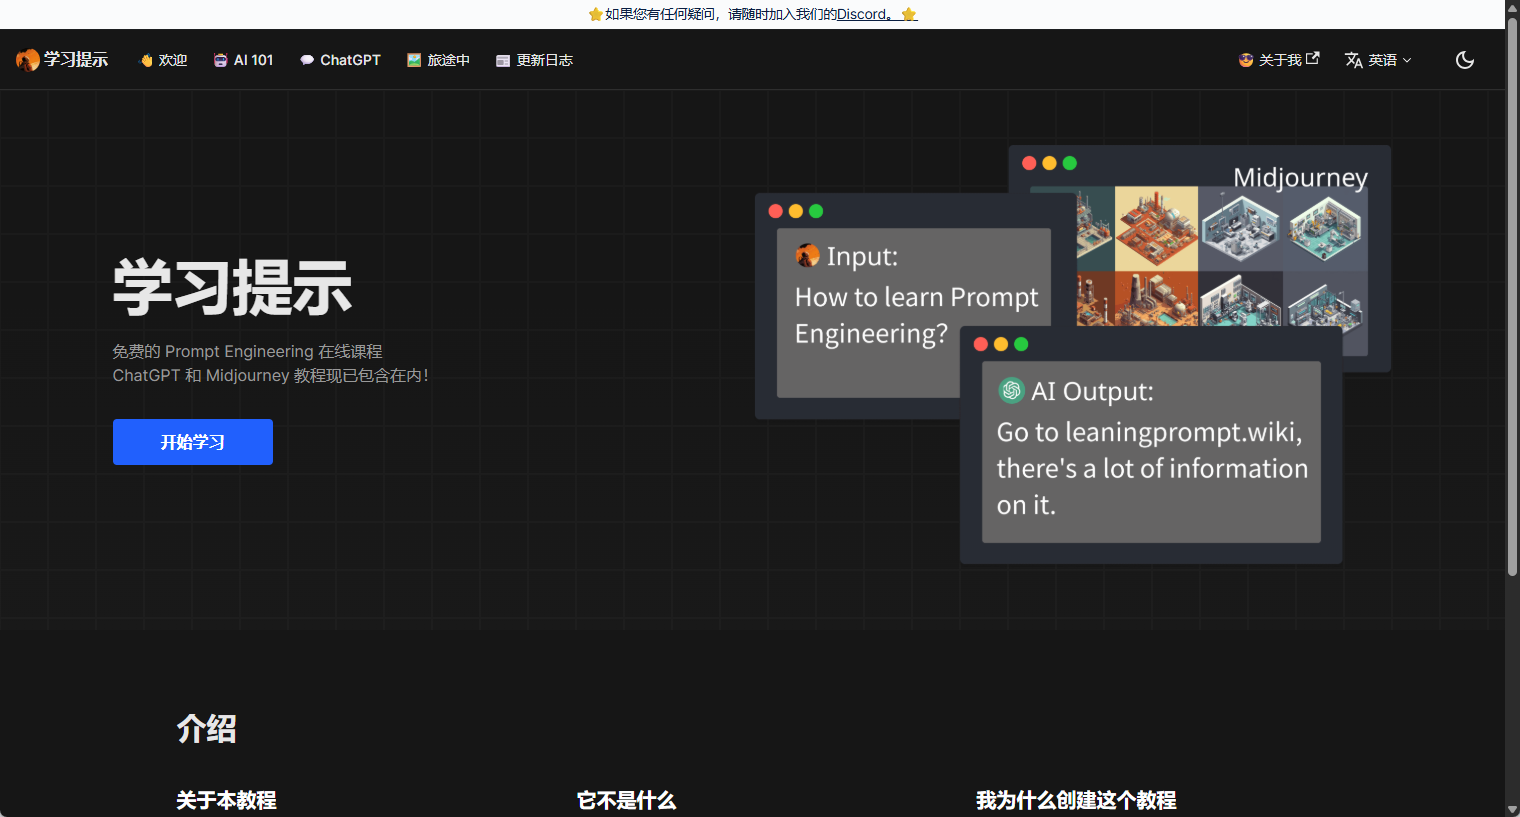Click the external-link arrow icon after 关于我
Screen dimensions: 1520x817
click(x=1313, y=58)
